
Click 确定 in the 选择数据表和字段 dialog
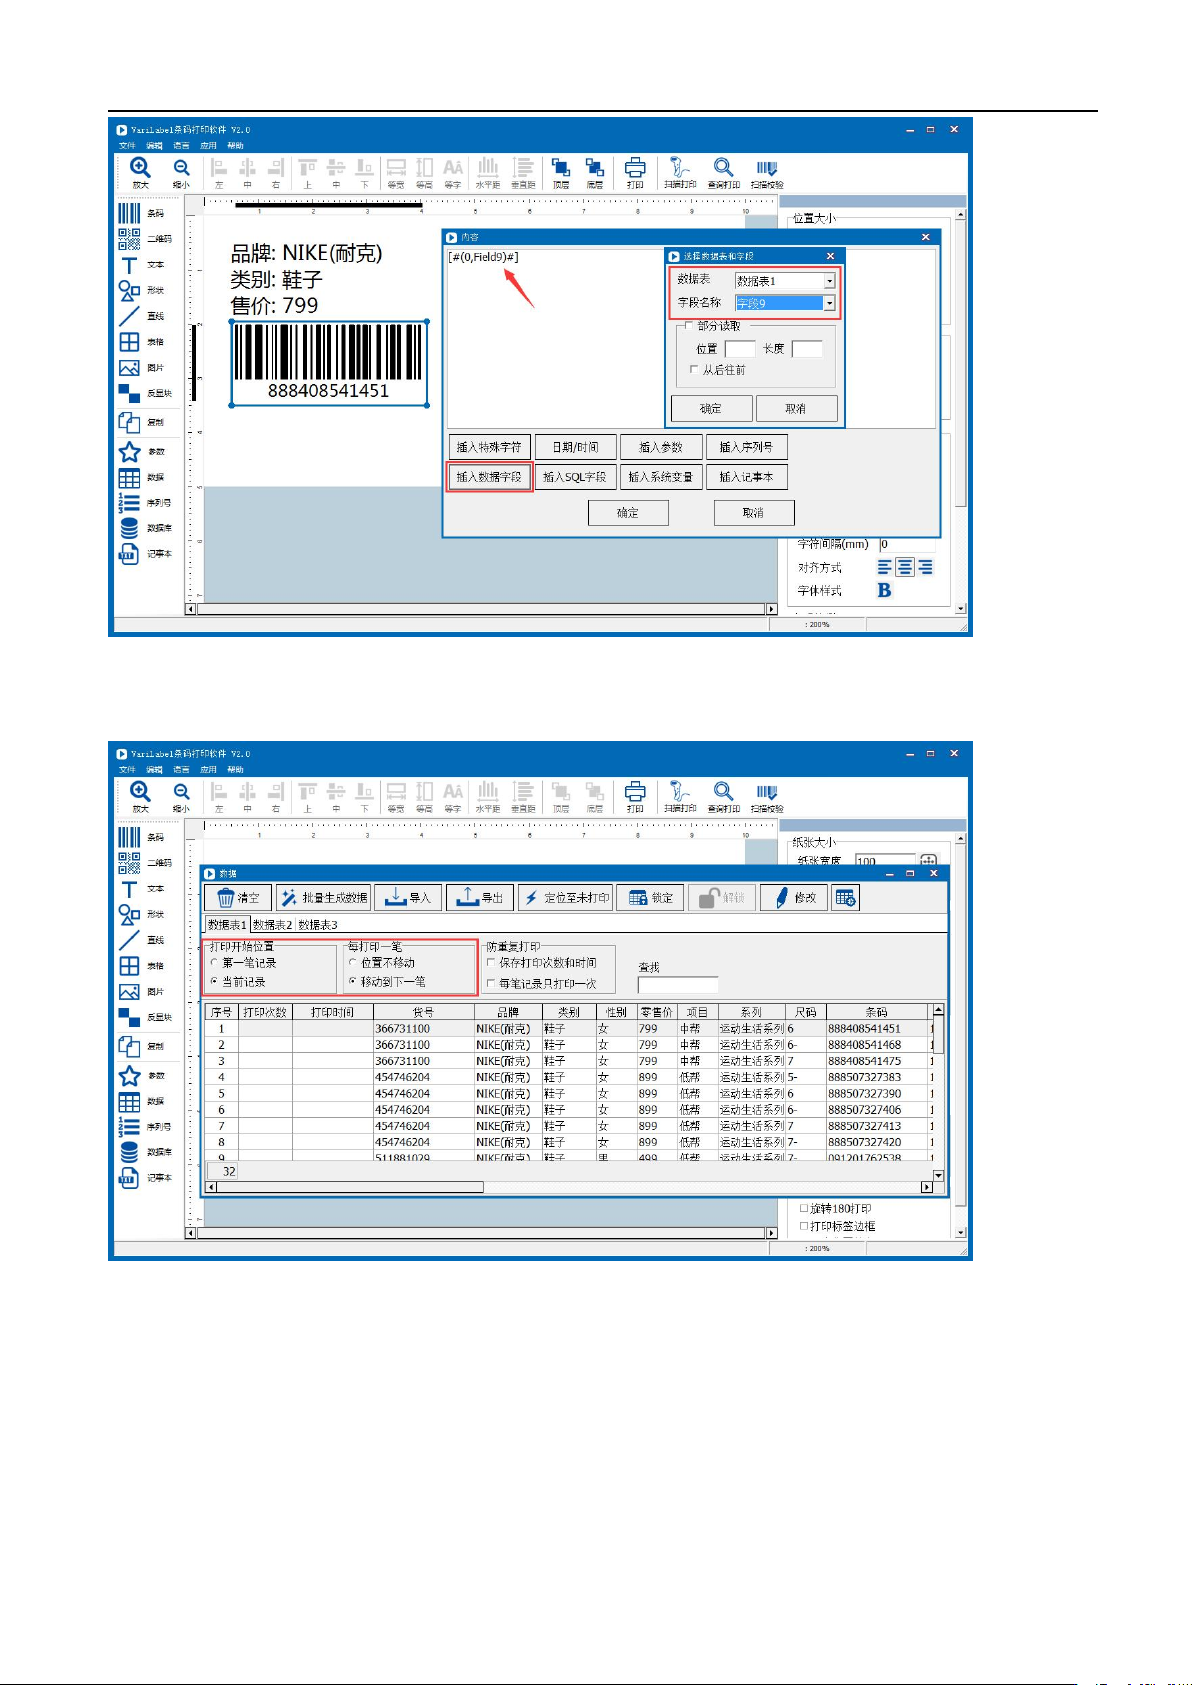coord(711,408)
